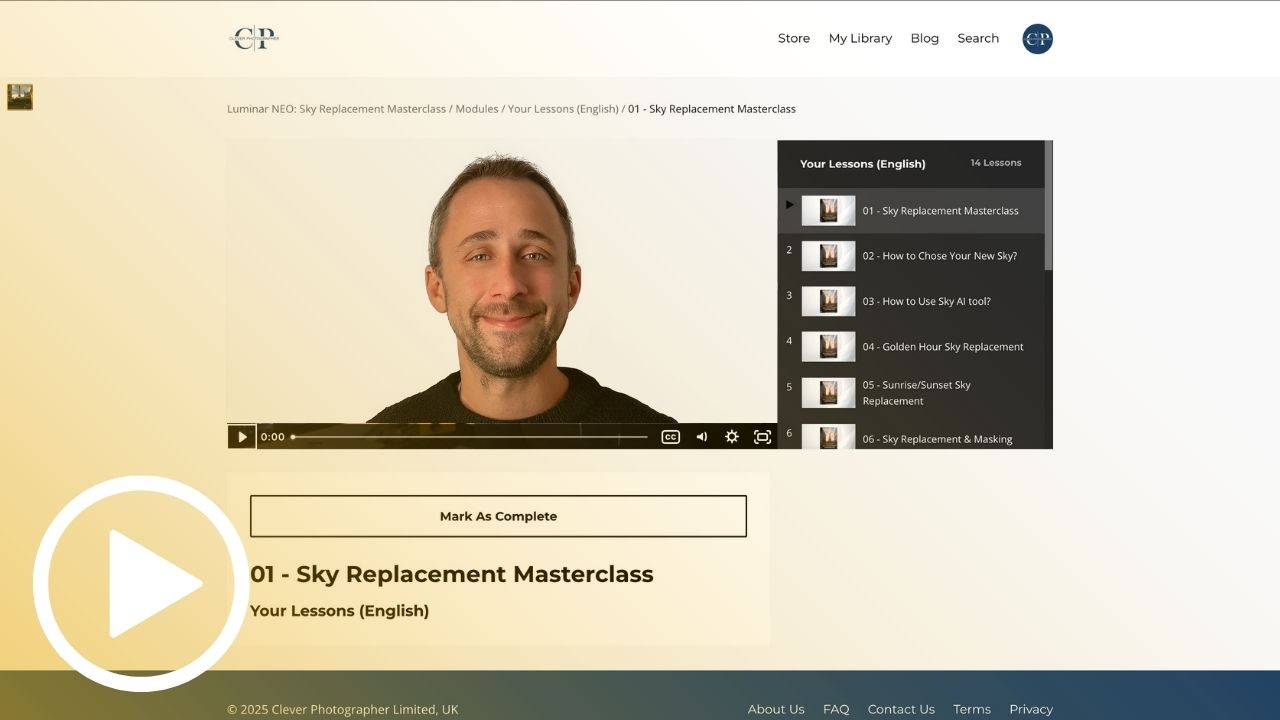Click the playing indicator arrow of lesson 01

point(790,205)
